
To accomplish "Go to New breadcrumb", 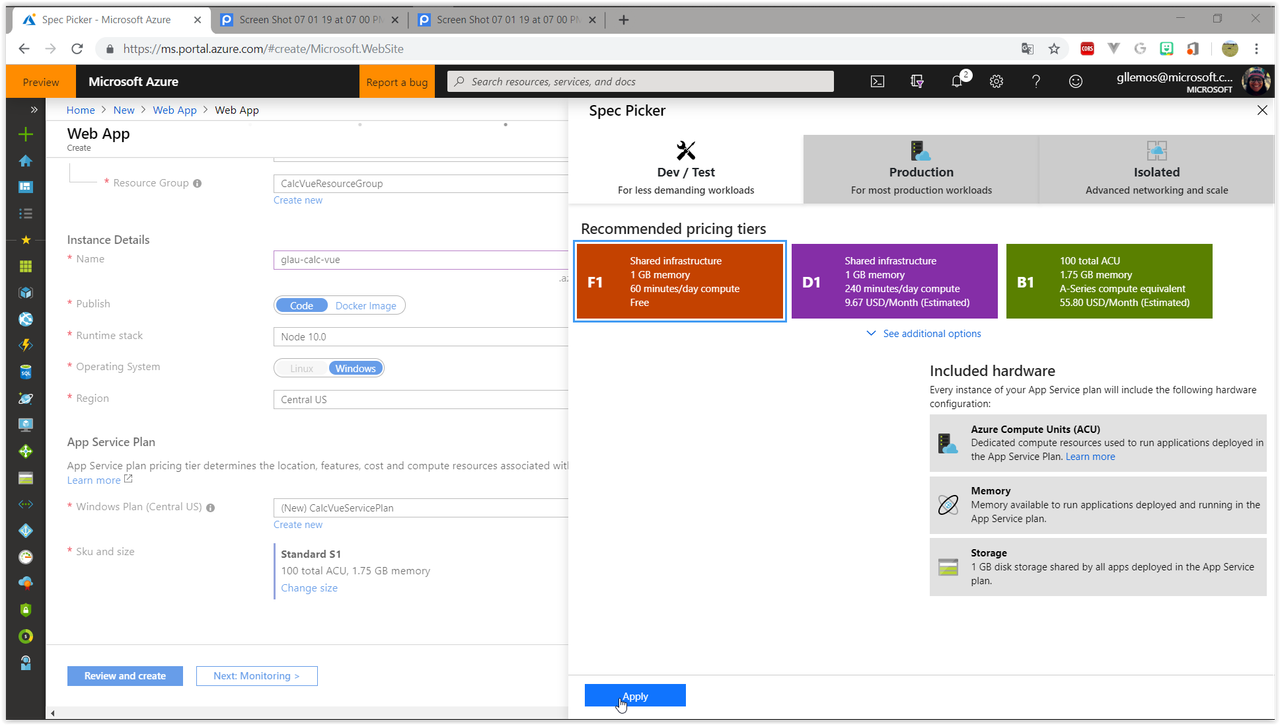I will (x=124, y=110).
